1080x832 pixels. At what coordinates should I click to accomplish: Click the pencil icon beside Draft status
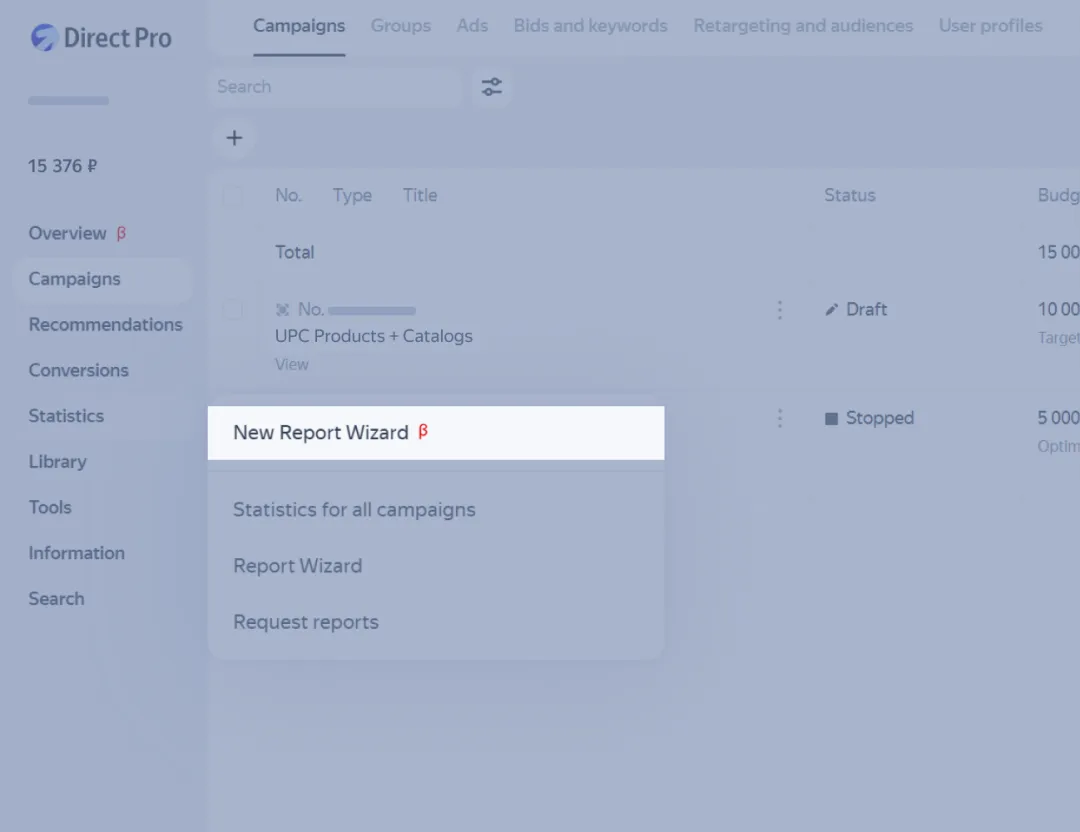(831, 310)
